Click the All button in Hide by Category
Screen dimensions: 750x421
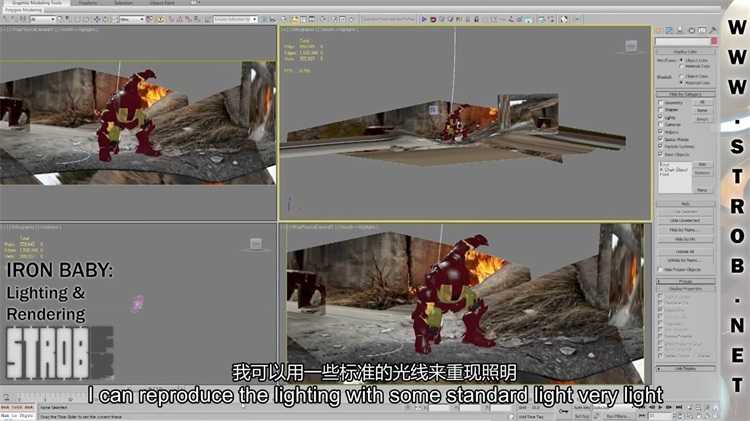click(702, 102)
